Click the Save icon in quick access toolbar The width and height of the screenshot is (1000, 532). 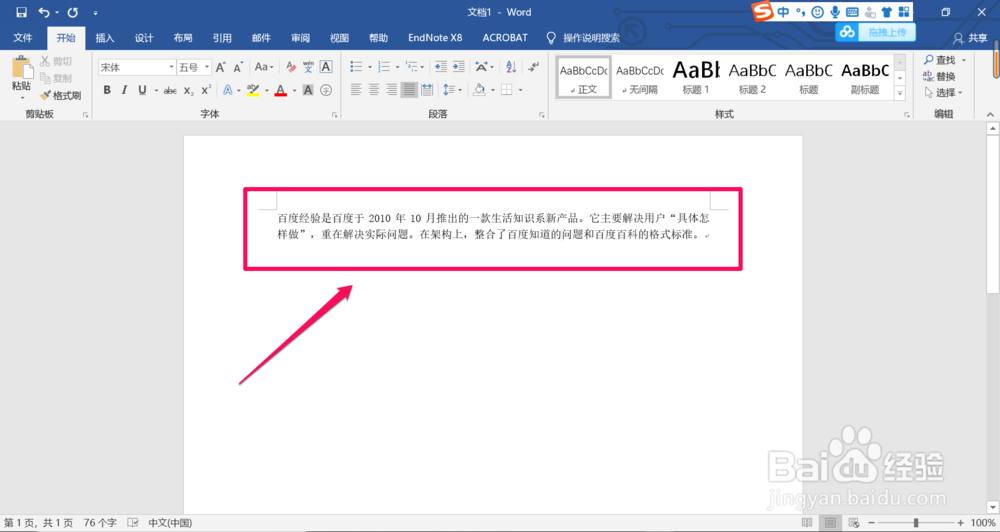pyautogui.click(x=21, y=12)
